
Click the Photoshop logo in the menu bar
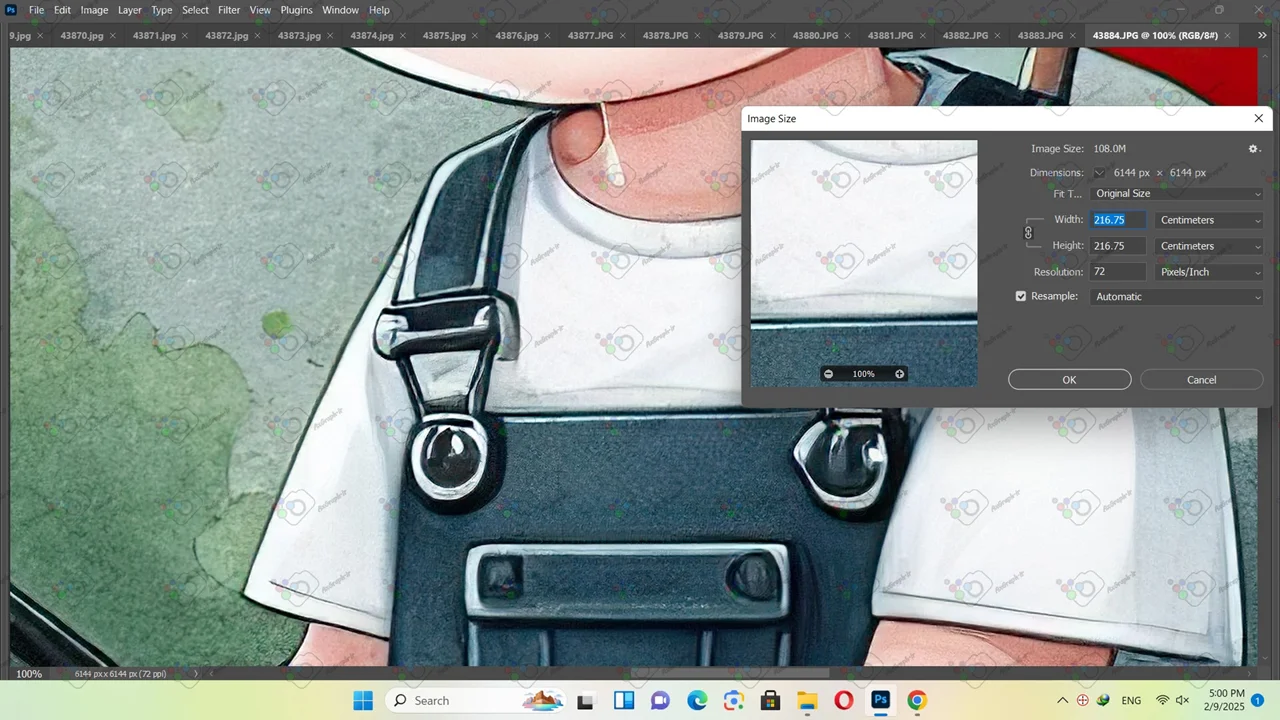pos(11,10)
